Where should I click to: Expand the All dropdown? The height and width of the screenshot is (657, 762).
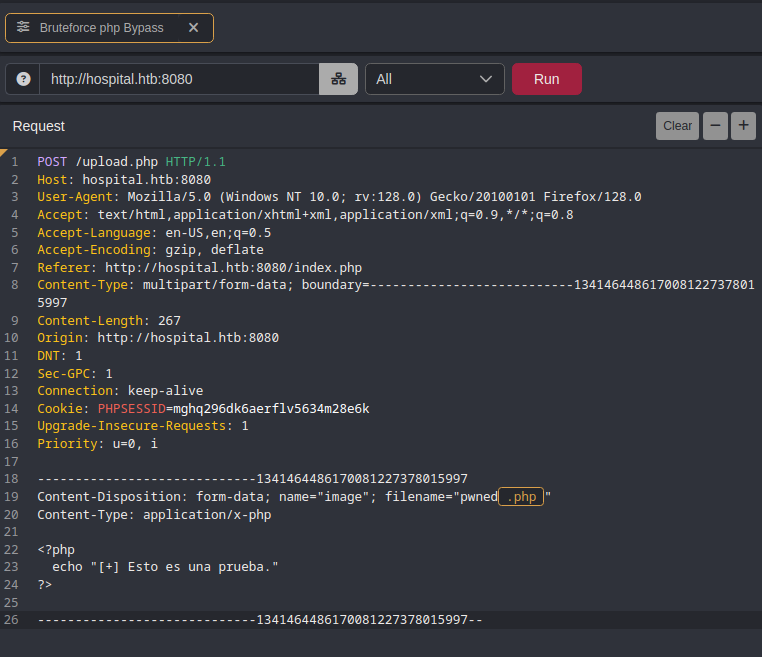[434, 79]
